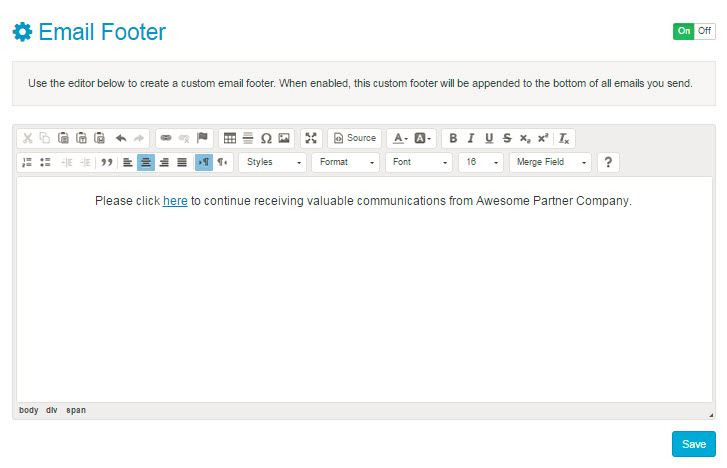Toggle Bold formatting
This screenshot has height=468, width=727.
tap(453, 138)
